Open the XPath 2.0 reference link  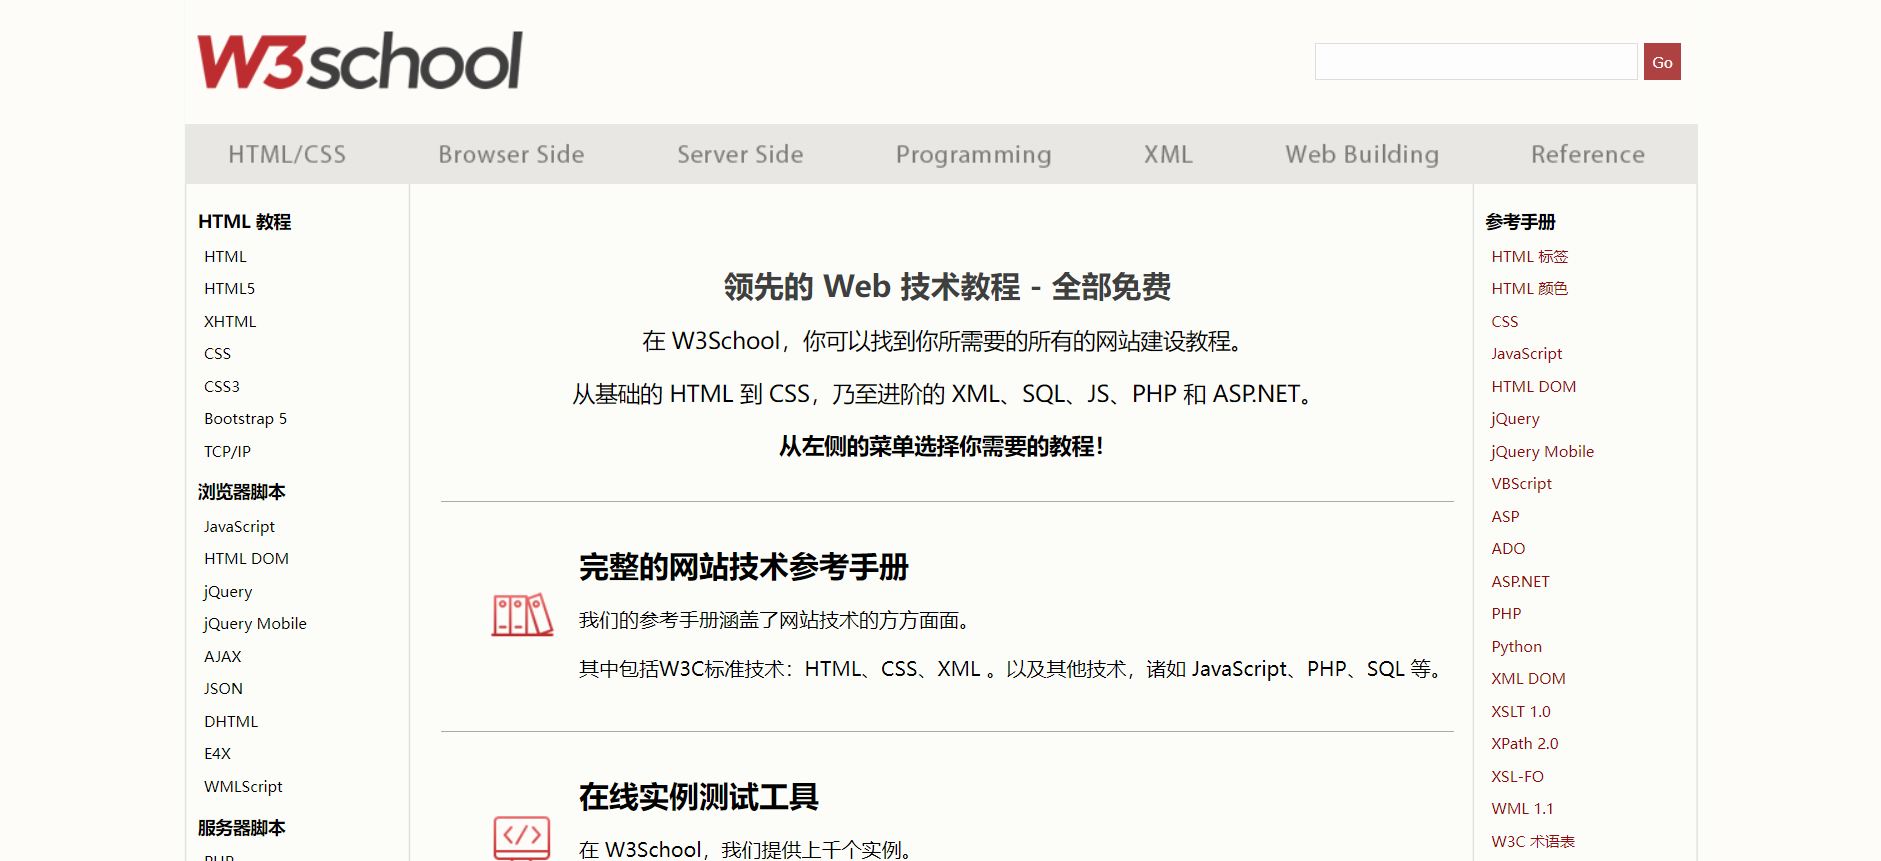pos(1524,744)
